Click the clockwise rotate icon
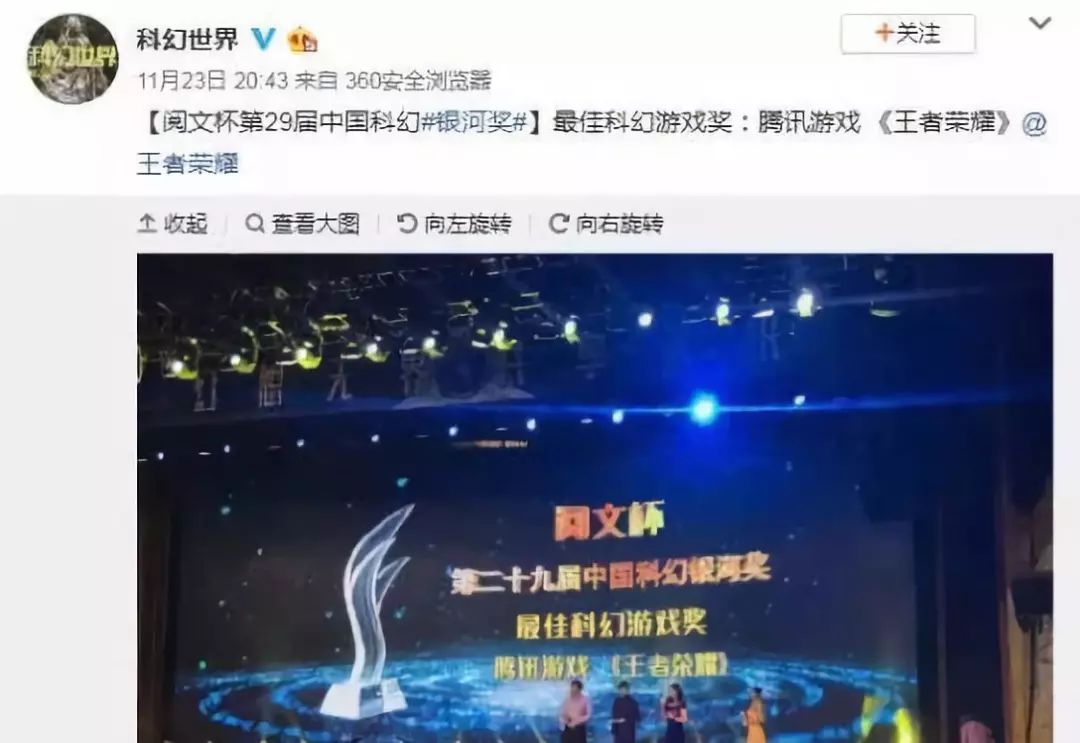 [x=559, y=223]
